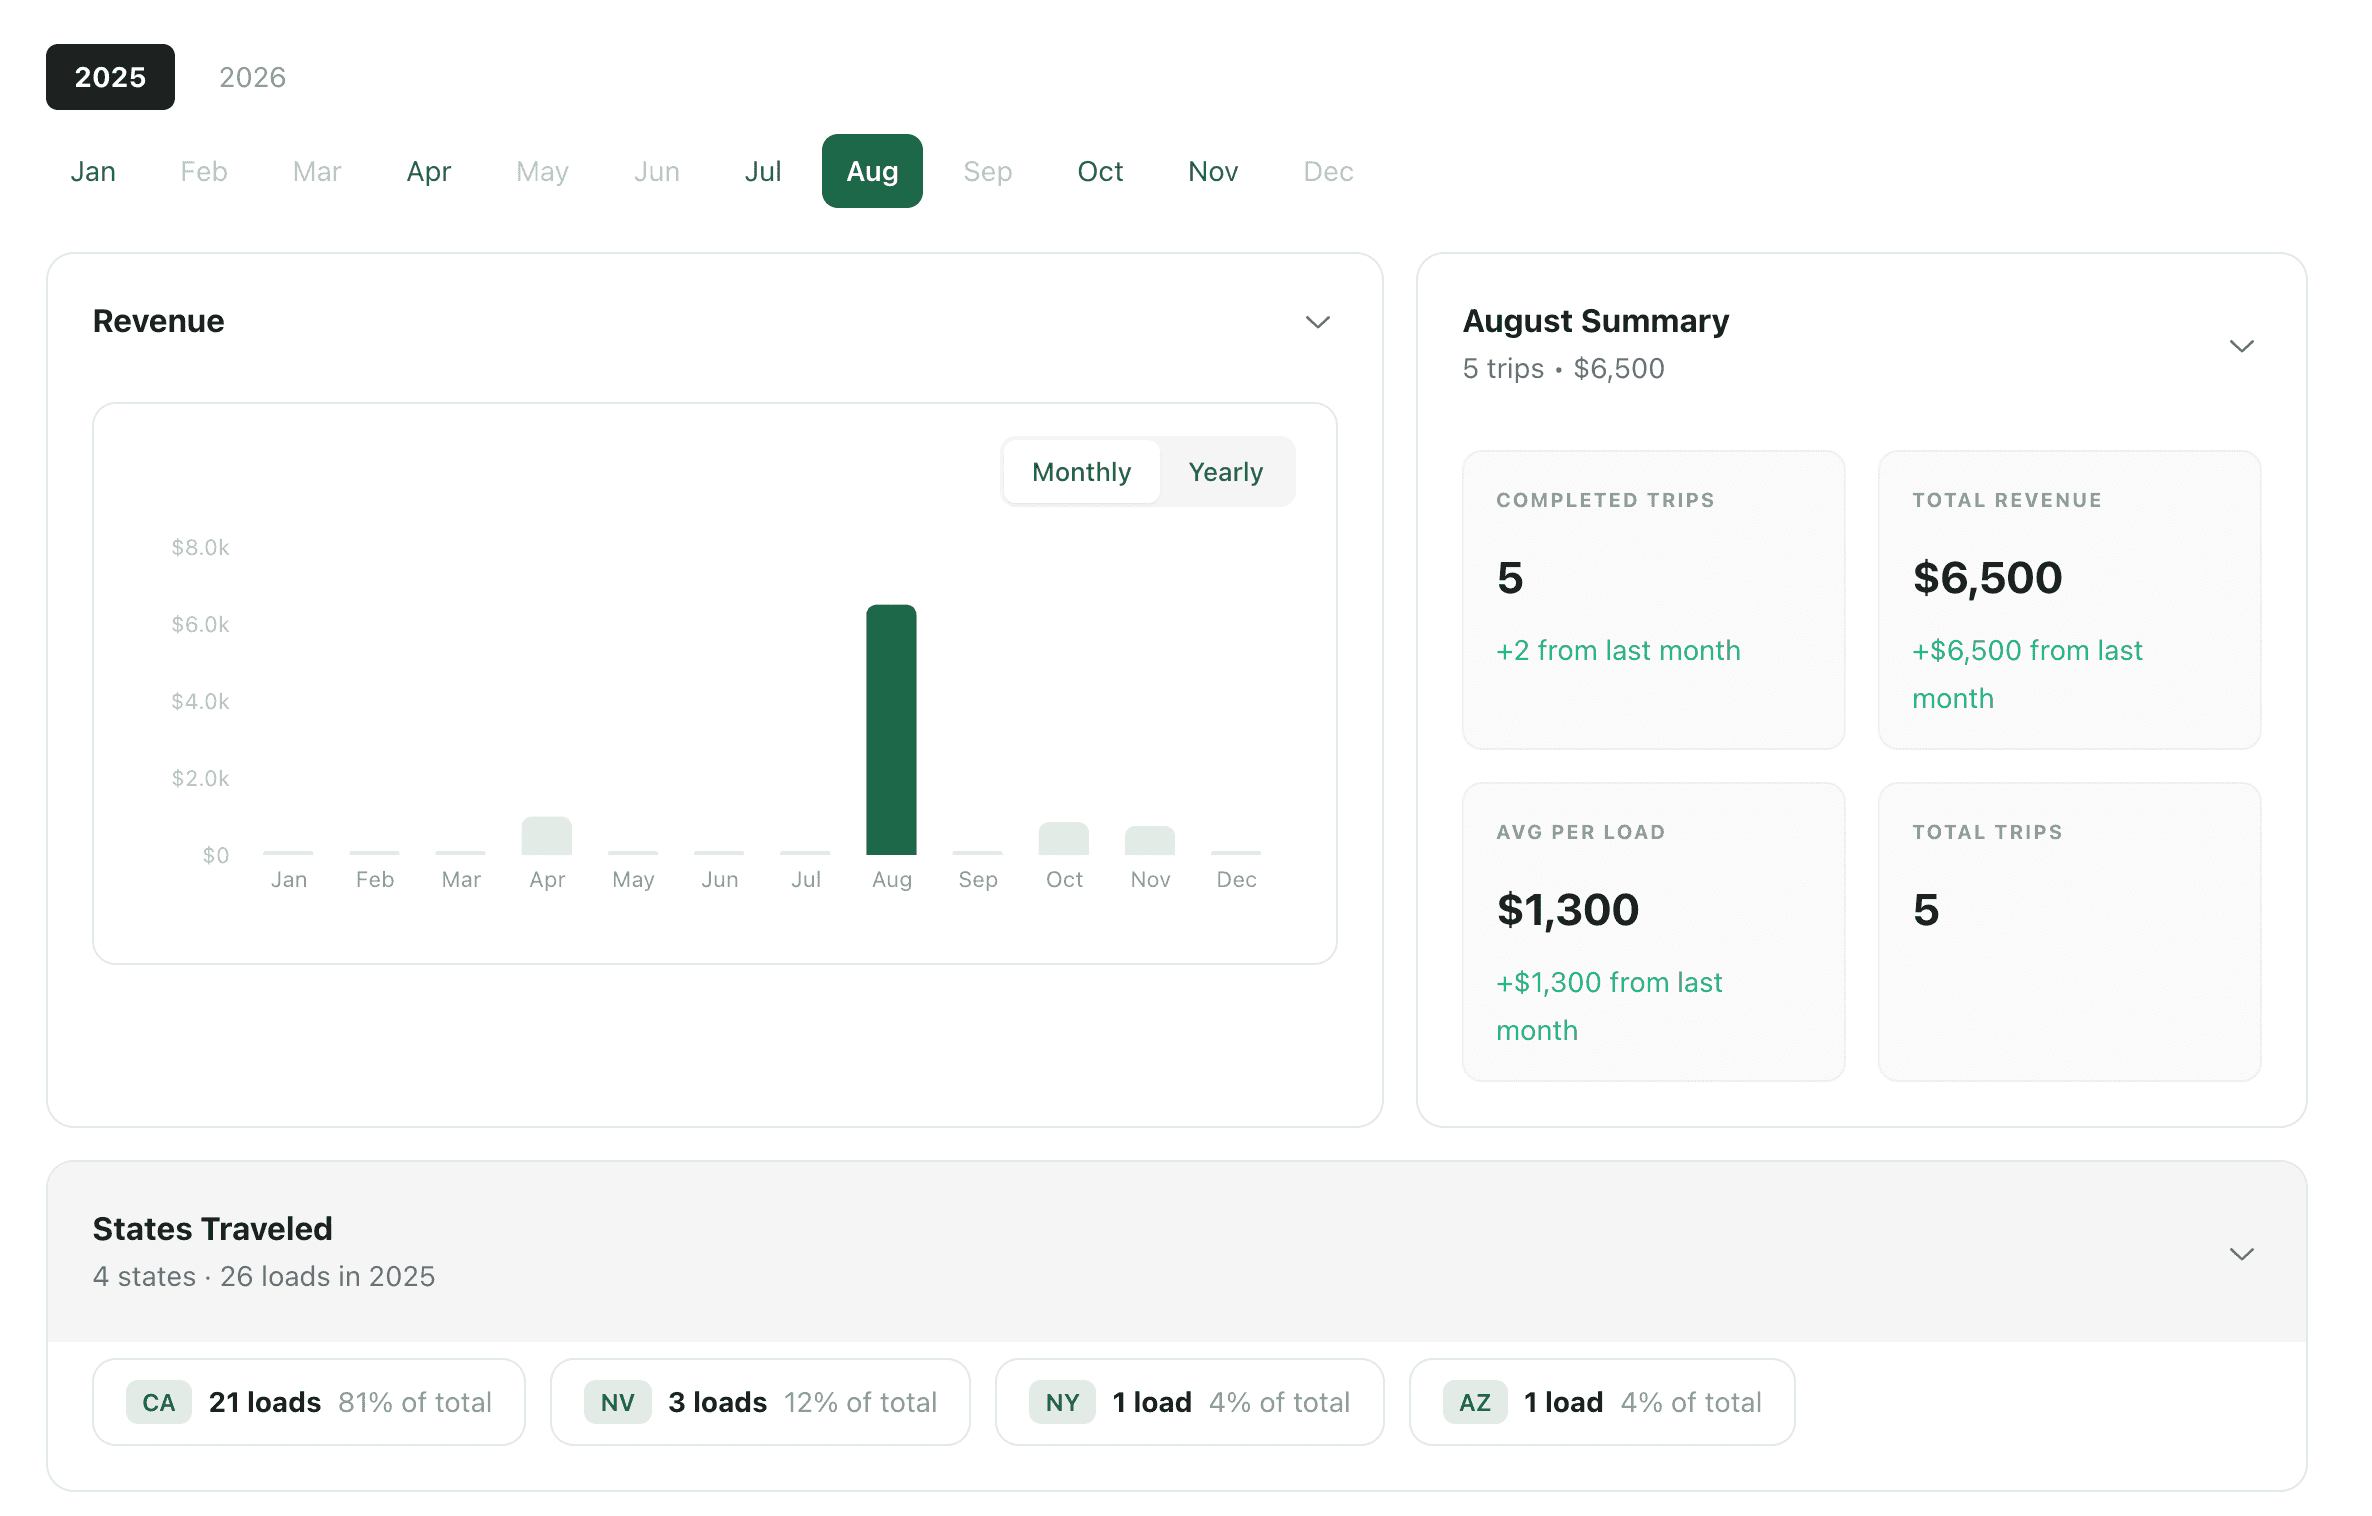
Task: Toggle the revenue chart to Yearly view
Action: [1225, 471]
